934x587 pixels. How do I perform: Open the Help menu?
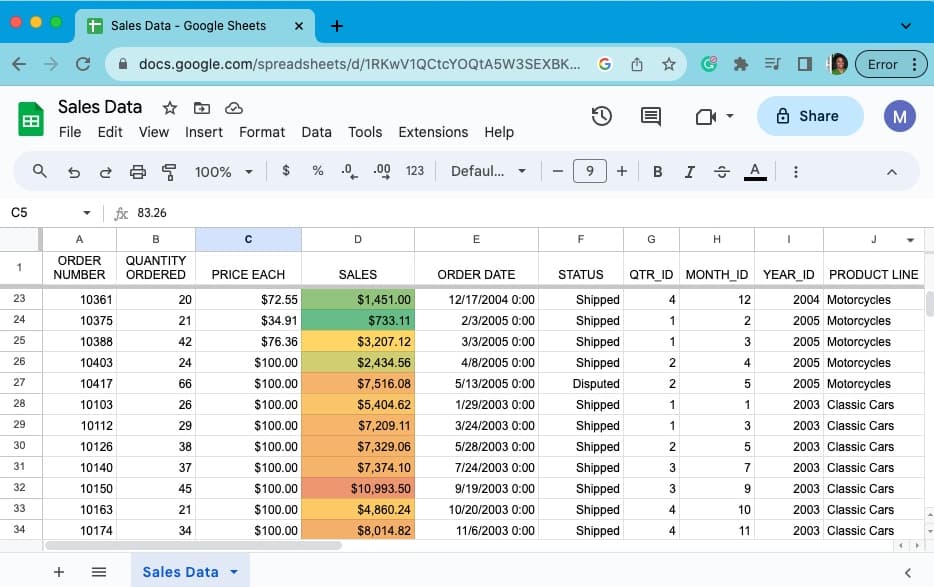coord(499,132)
